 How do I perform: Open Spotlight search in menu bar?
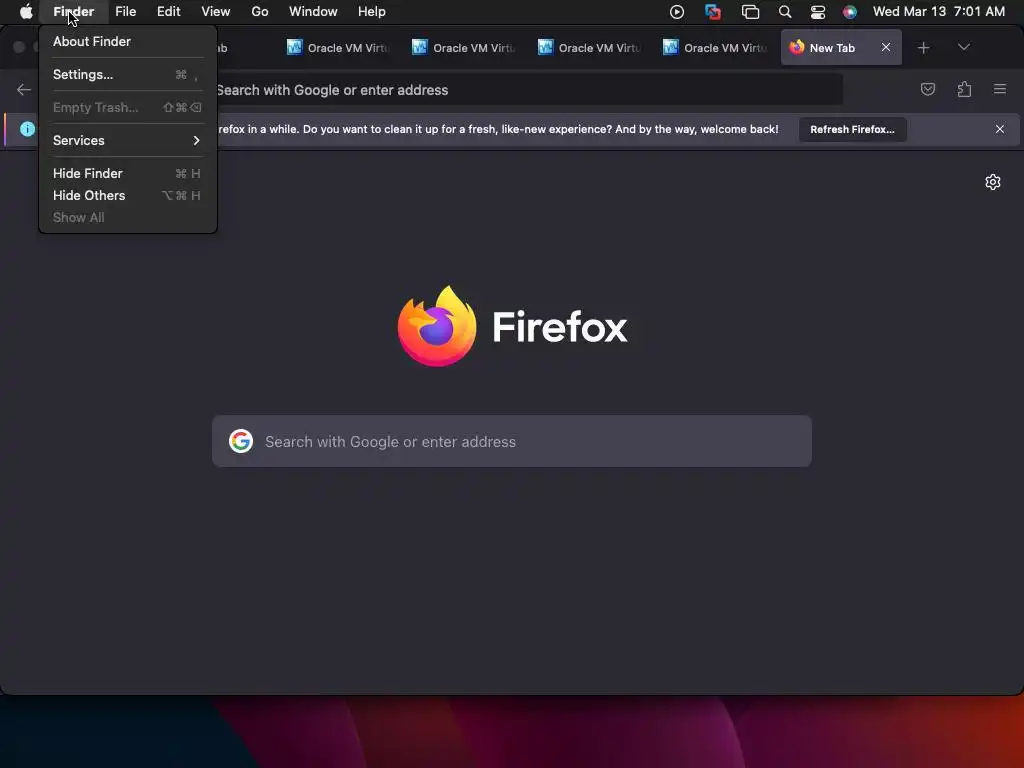785,12
